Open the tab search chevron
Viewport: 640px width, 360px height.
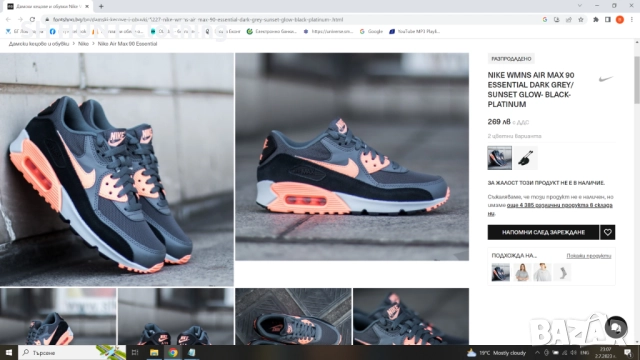click(580, 6)
